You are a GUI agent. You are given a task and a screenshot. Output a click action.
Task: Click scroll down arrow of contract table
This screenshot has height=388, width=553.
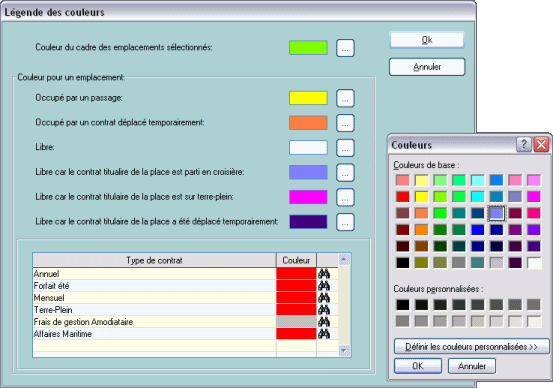(344, 351)
